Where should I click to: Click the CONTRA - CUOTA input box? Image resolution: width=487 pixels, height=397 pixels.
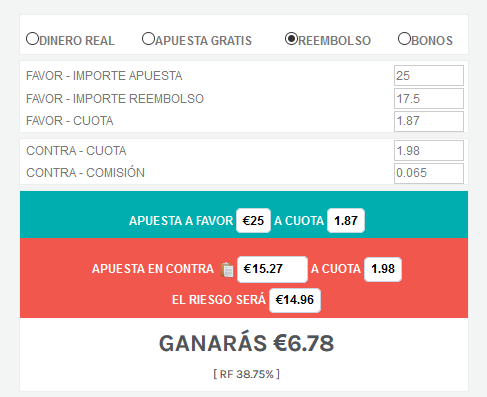point(429,151)
